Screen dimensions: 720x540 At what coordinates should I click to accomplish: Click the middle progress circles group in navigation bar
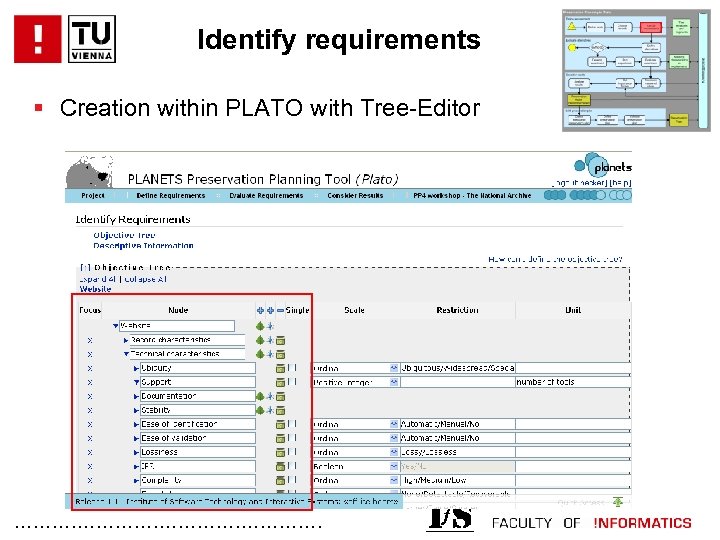[x=588, y=195]
